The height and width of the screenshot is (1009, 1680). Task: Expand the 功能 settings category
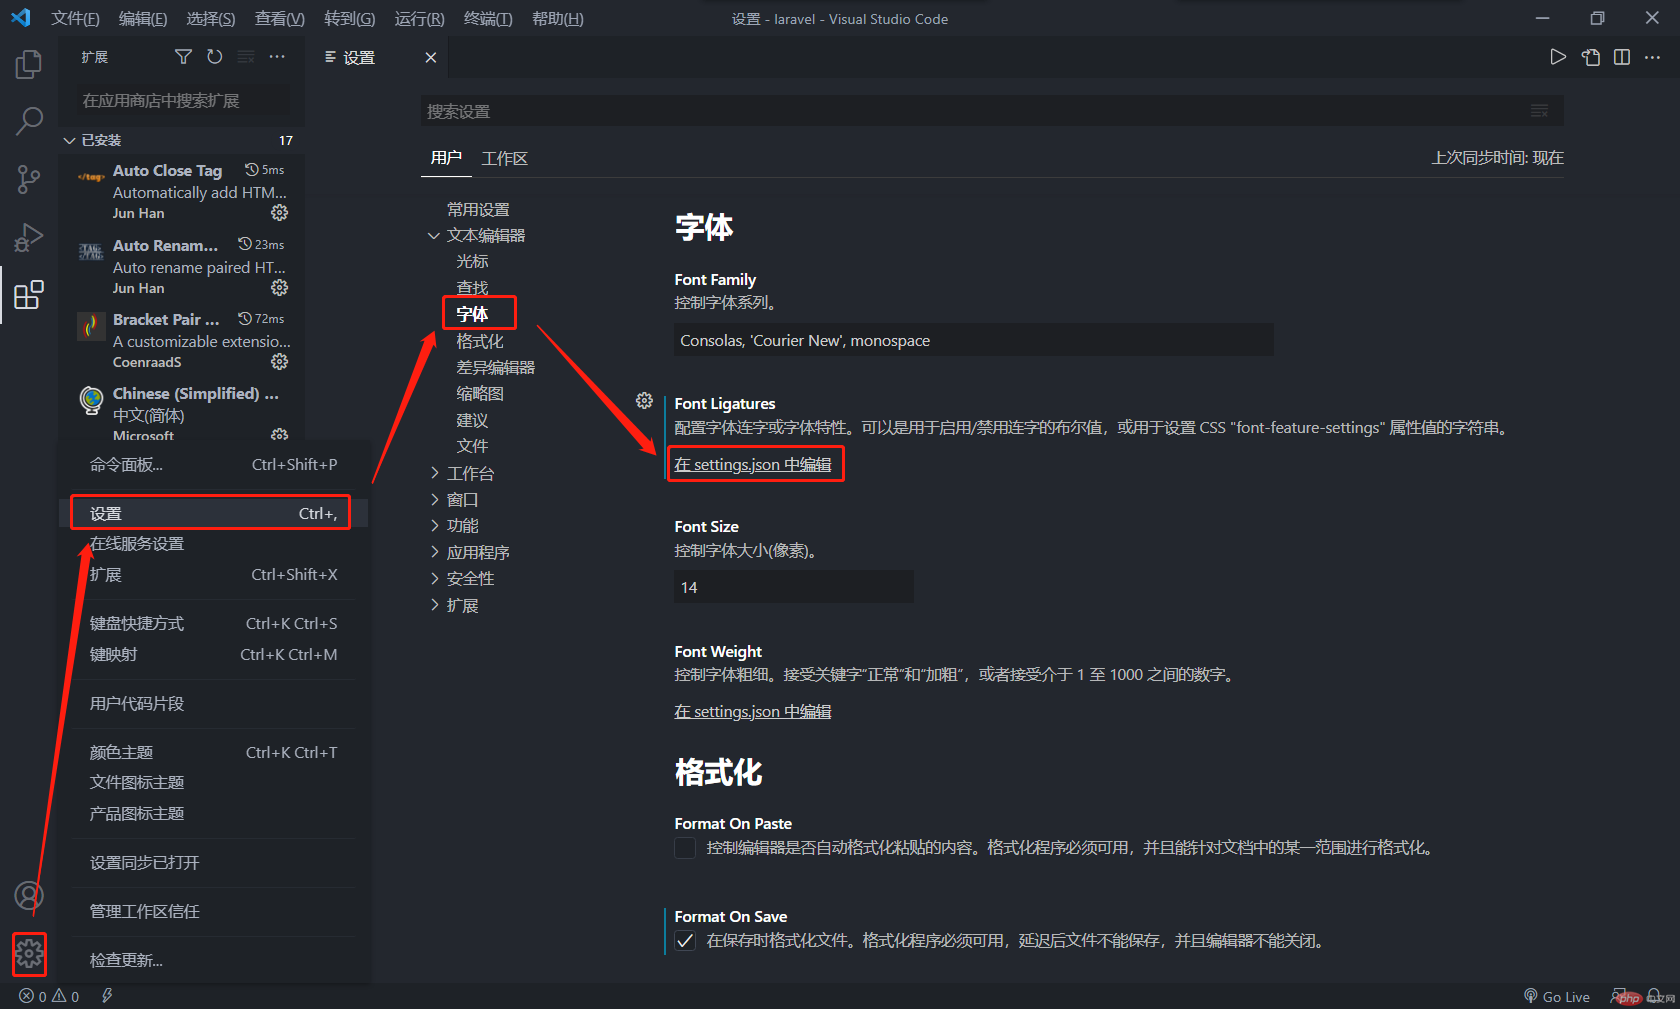[434, 525]
